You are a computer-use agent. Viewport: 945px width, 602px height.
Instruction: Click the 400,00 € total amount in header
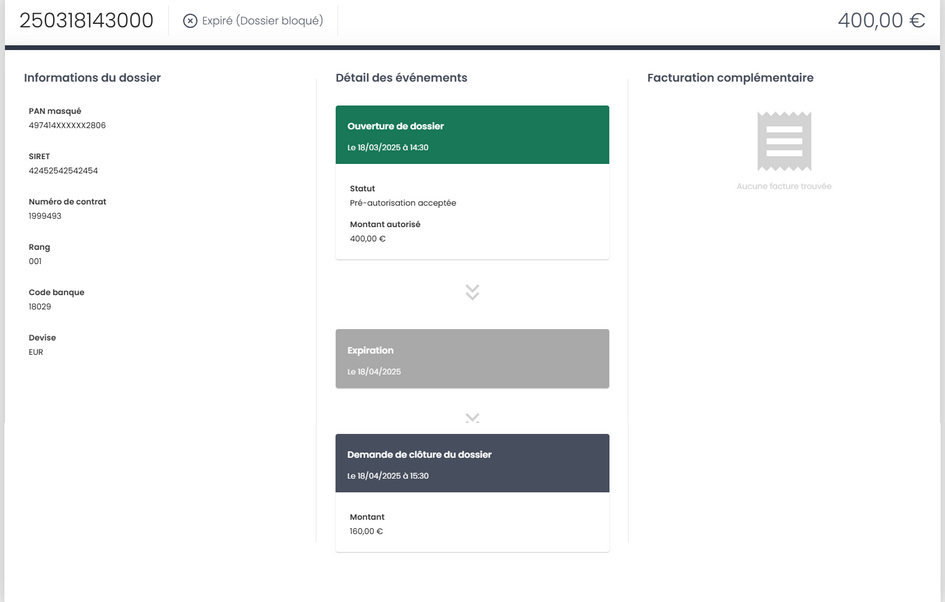(x=881, y=20)
